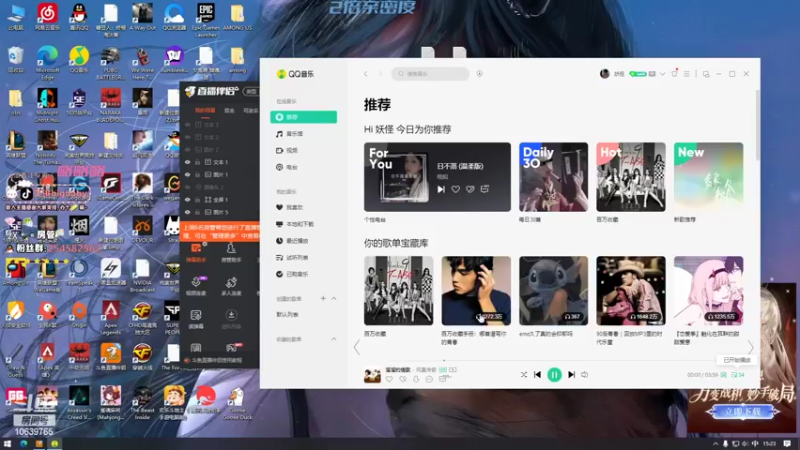800x450 pixels.
Task: Toggle visibility of 图片 1 layer
Action: [188, 174]
